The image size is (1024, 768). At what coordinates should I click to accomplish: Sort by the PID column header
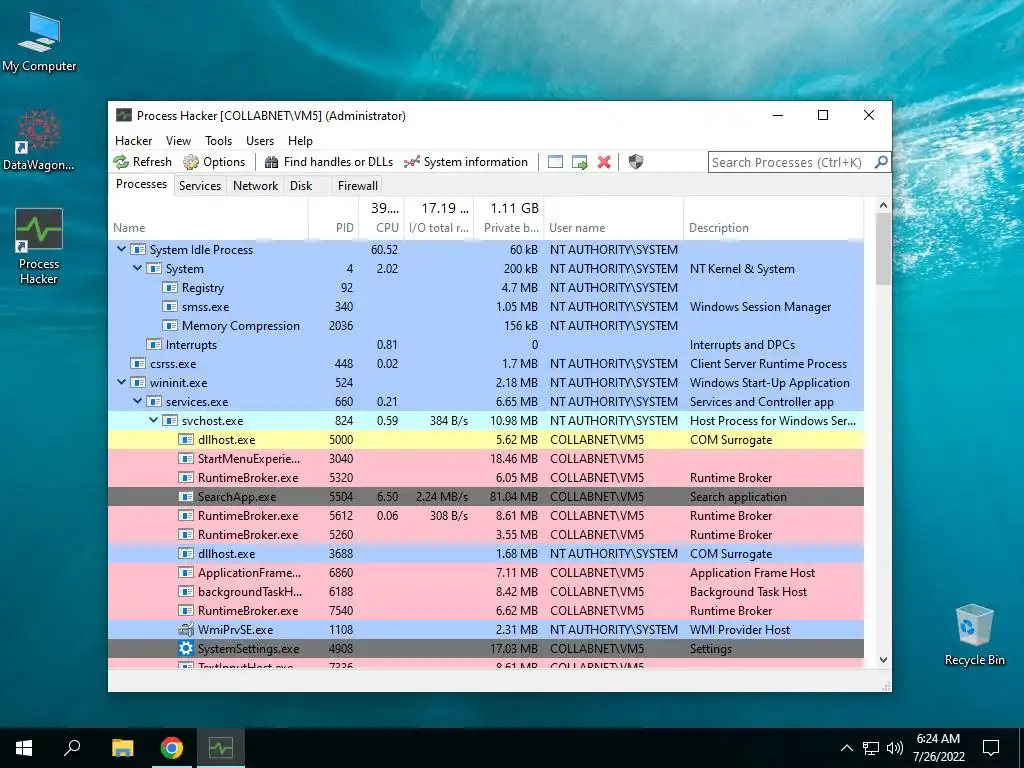point(333,219)
